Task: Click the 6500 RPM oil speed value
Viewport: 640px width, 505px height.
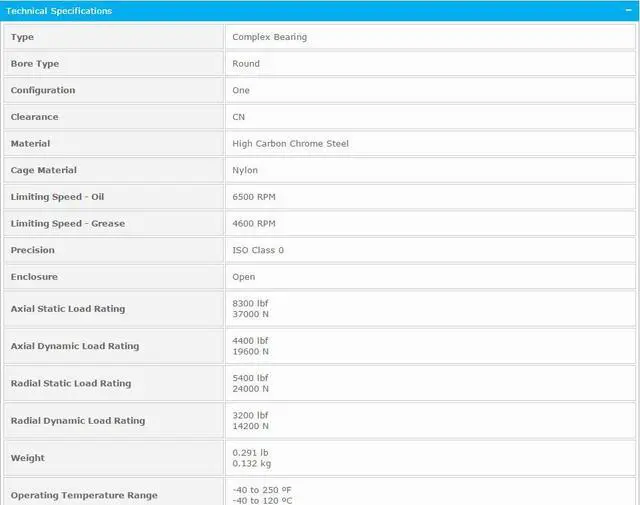Action: coord(254,197)
